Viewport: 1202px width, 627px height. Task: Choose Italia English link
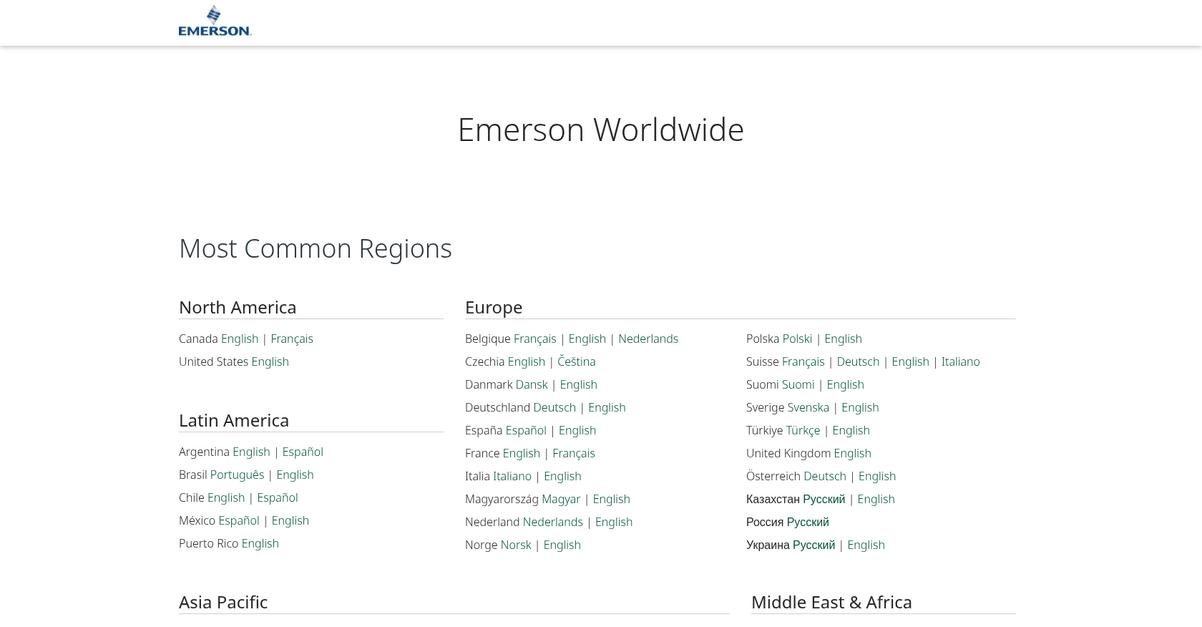pyautogui.click(x=563, y=477)
